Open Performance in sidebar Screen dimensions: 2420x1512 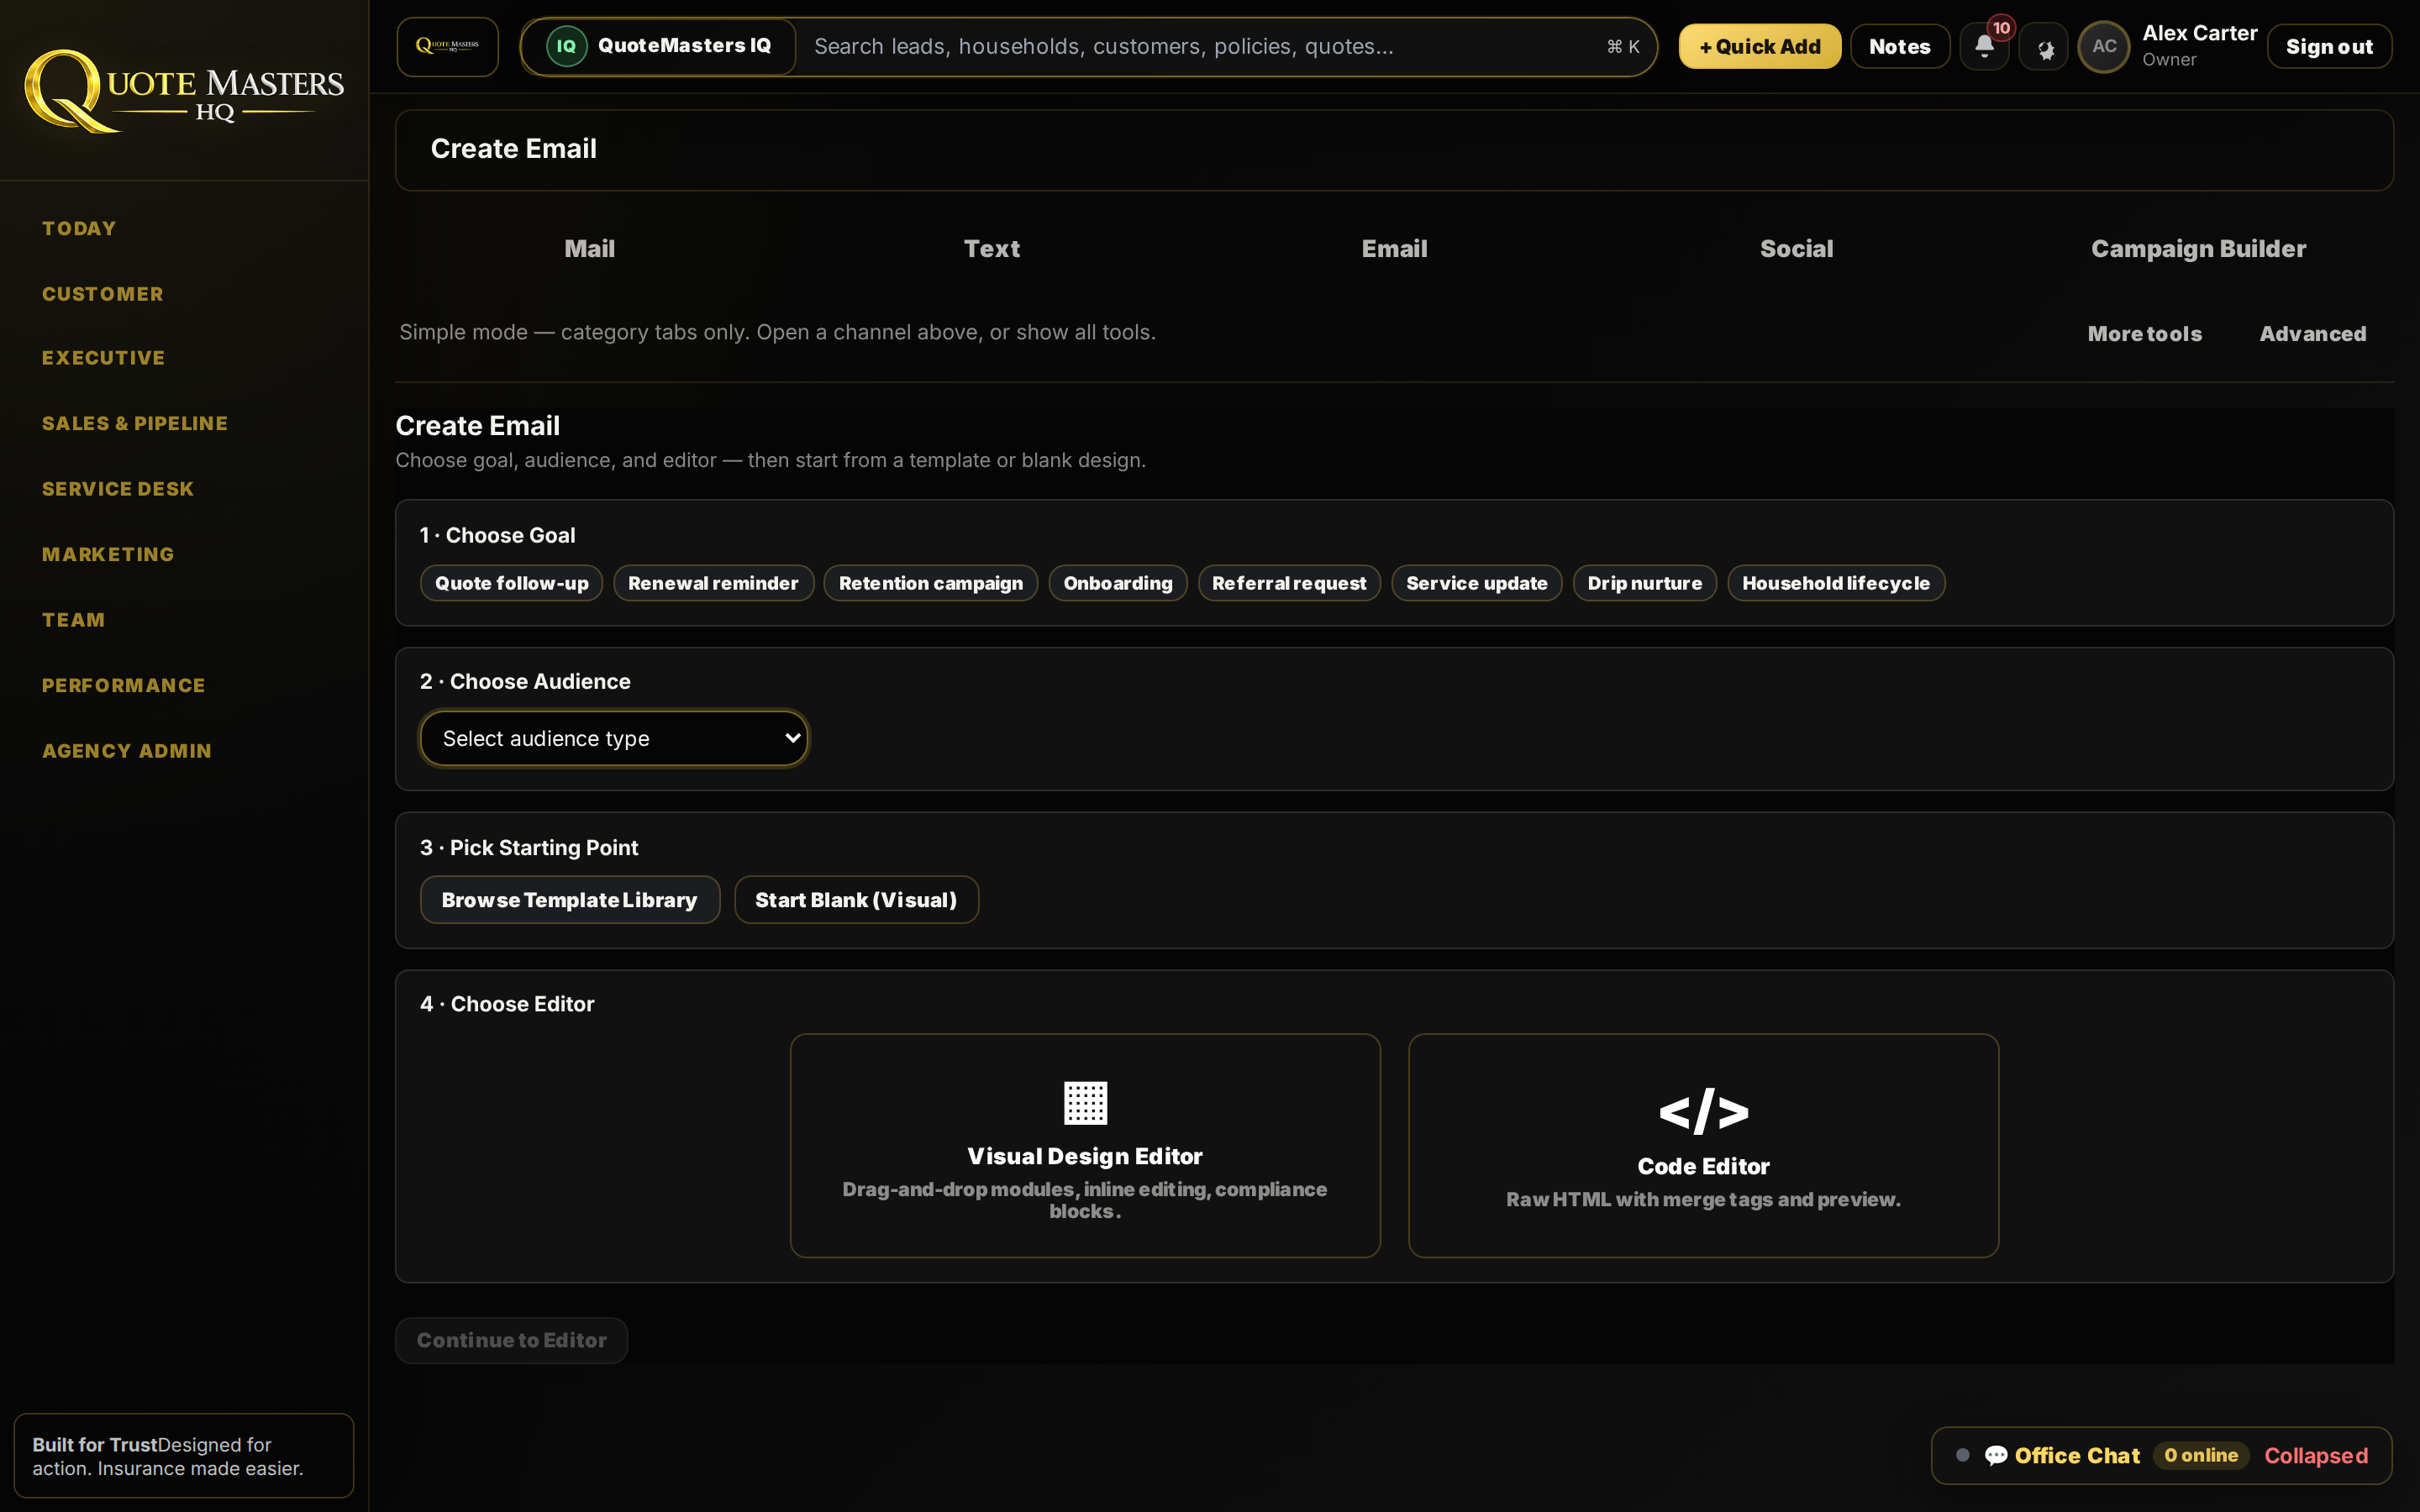coord(123,685)
